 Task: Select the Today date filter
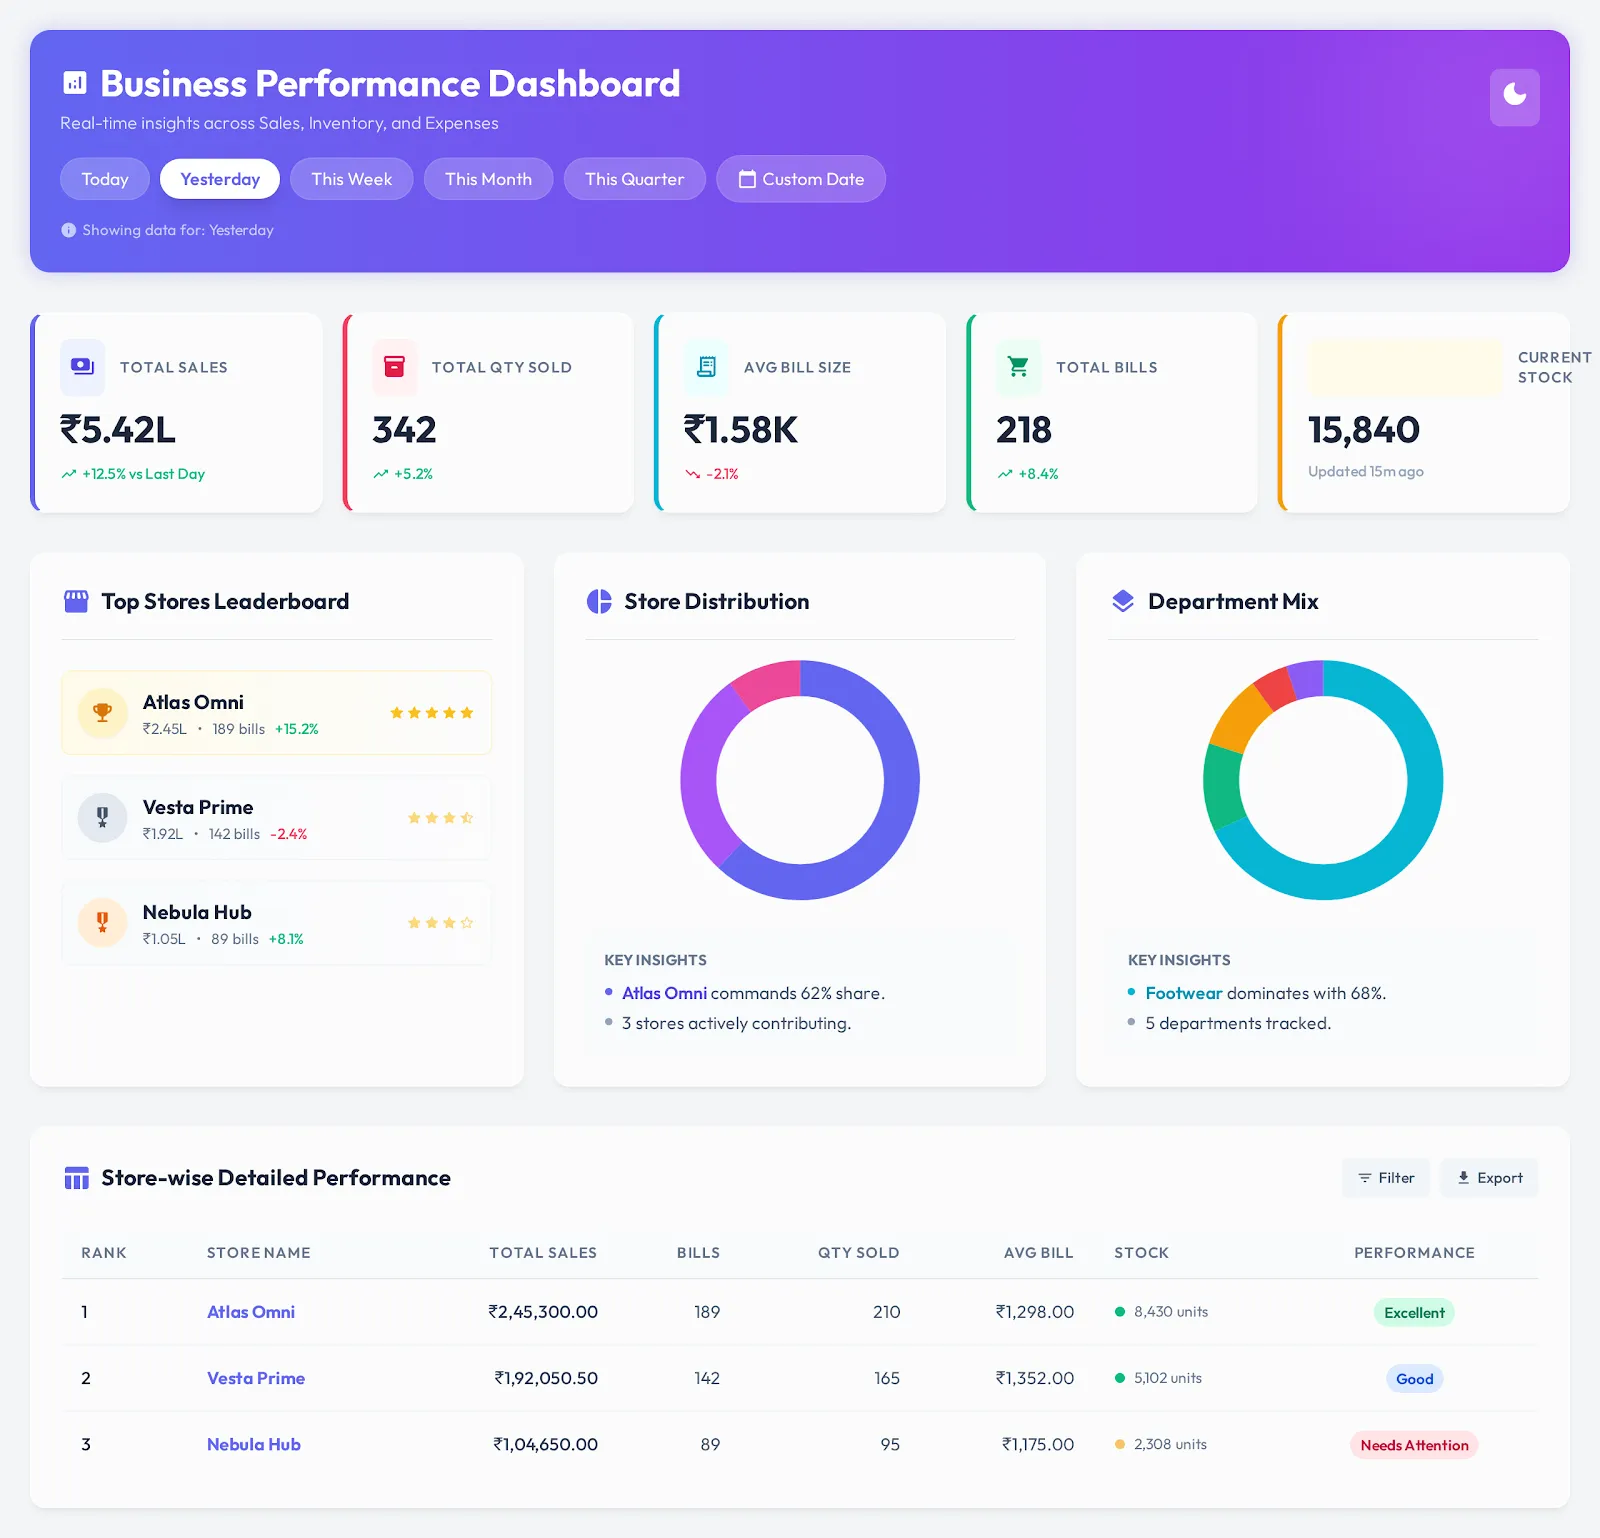(104, 179)
